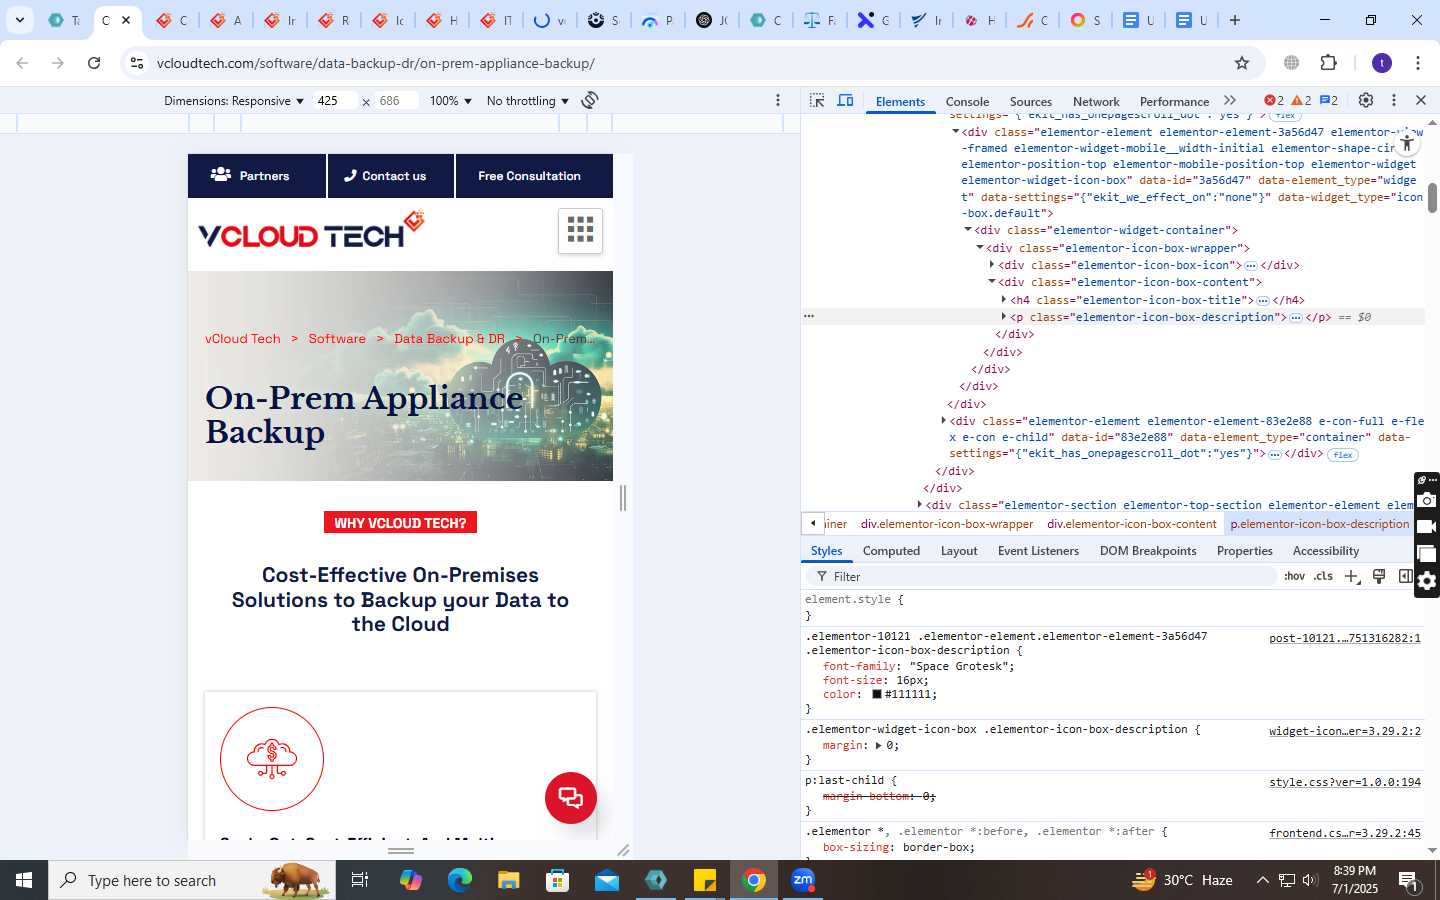Collapse the elementor-widget-container div node
Image resolution: width=1440 pixels, height=900 pixels.
click(x=968, y=230)
